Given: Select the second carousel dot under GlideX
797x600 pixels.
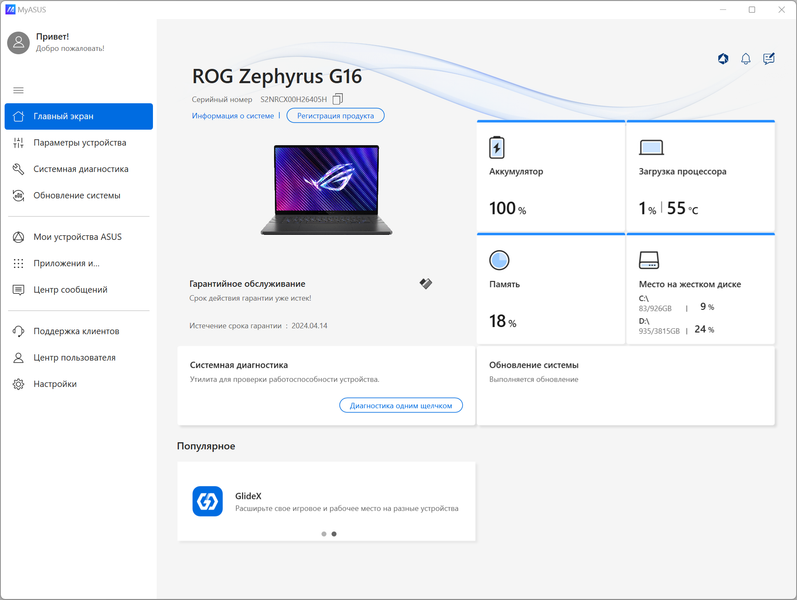Looking at the screenshot, I should pos(334,534).
